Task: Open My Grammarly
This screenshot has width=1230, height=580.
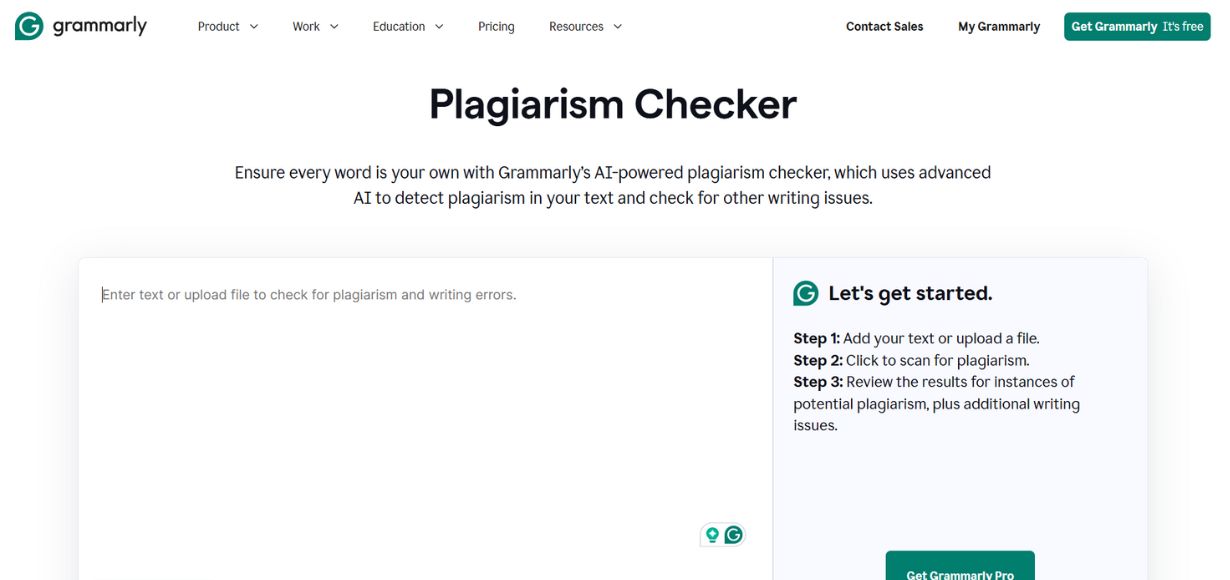Action: (x=998, y=26)
